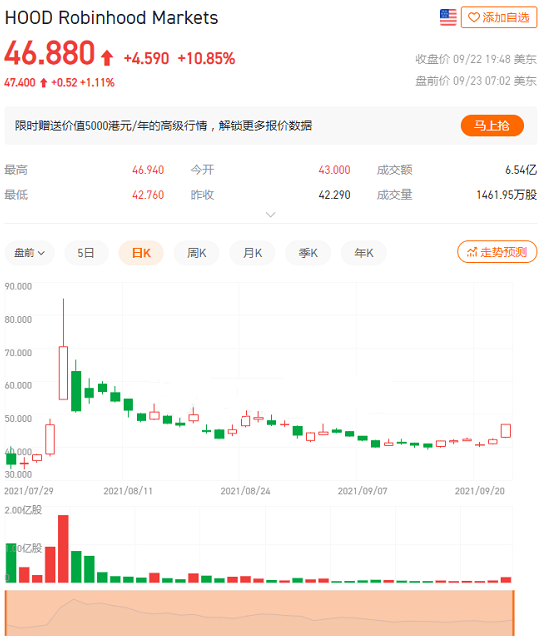Select the 月K chart tab
The width and height of the screenshot is (540, 636).
[x=252, y=253]
